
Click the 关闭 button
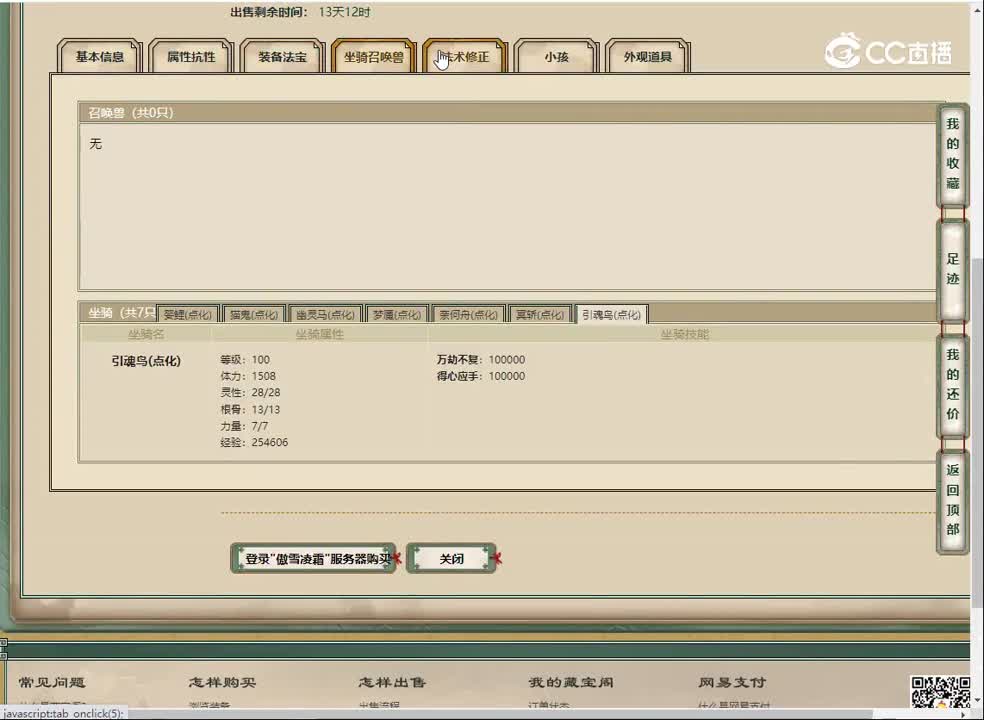coord(452,559)
